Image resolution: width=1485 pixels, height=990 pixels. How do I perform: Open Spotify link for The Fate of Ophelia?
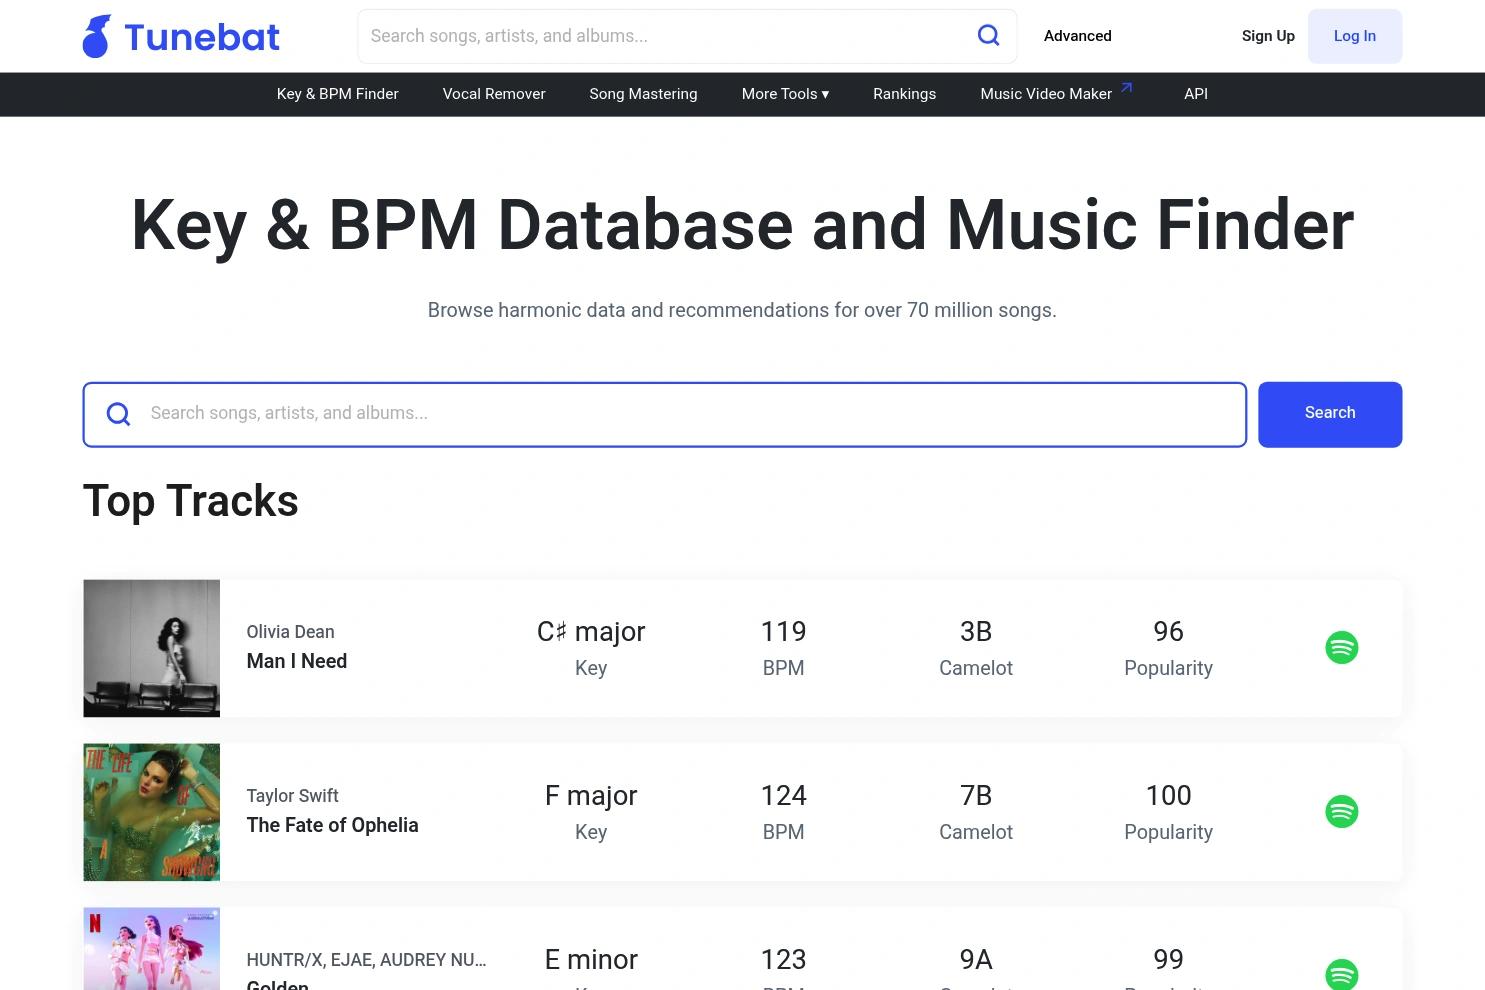(x=1341, y=812)
